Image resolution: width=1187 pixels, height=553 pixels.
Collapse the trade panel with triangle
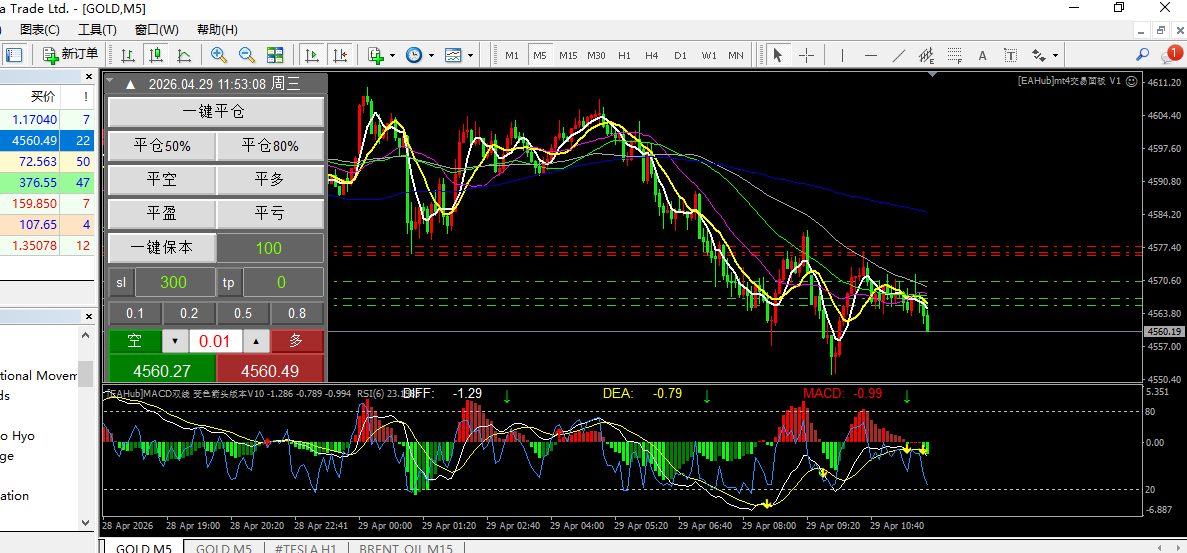pos(130,85)
